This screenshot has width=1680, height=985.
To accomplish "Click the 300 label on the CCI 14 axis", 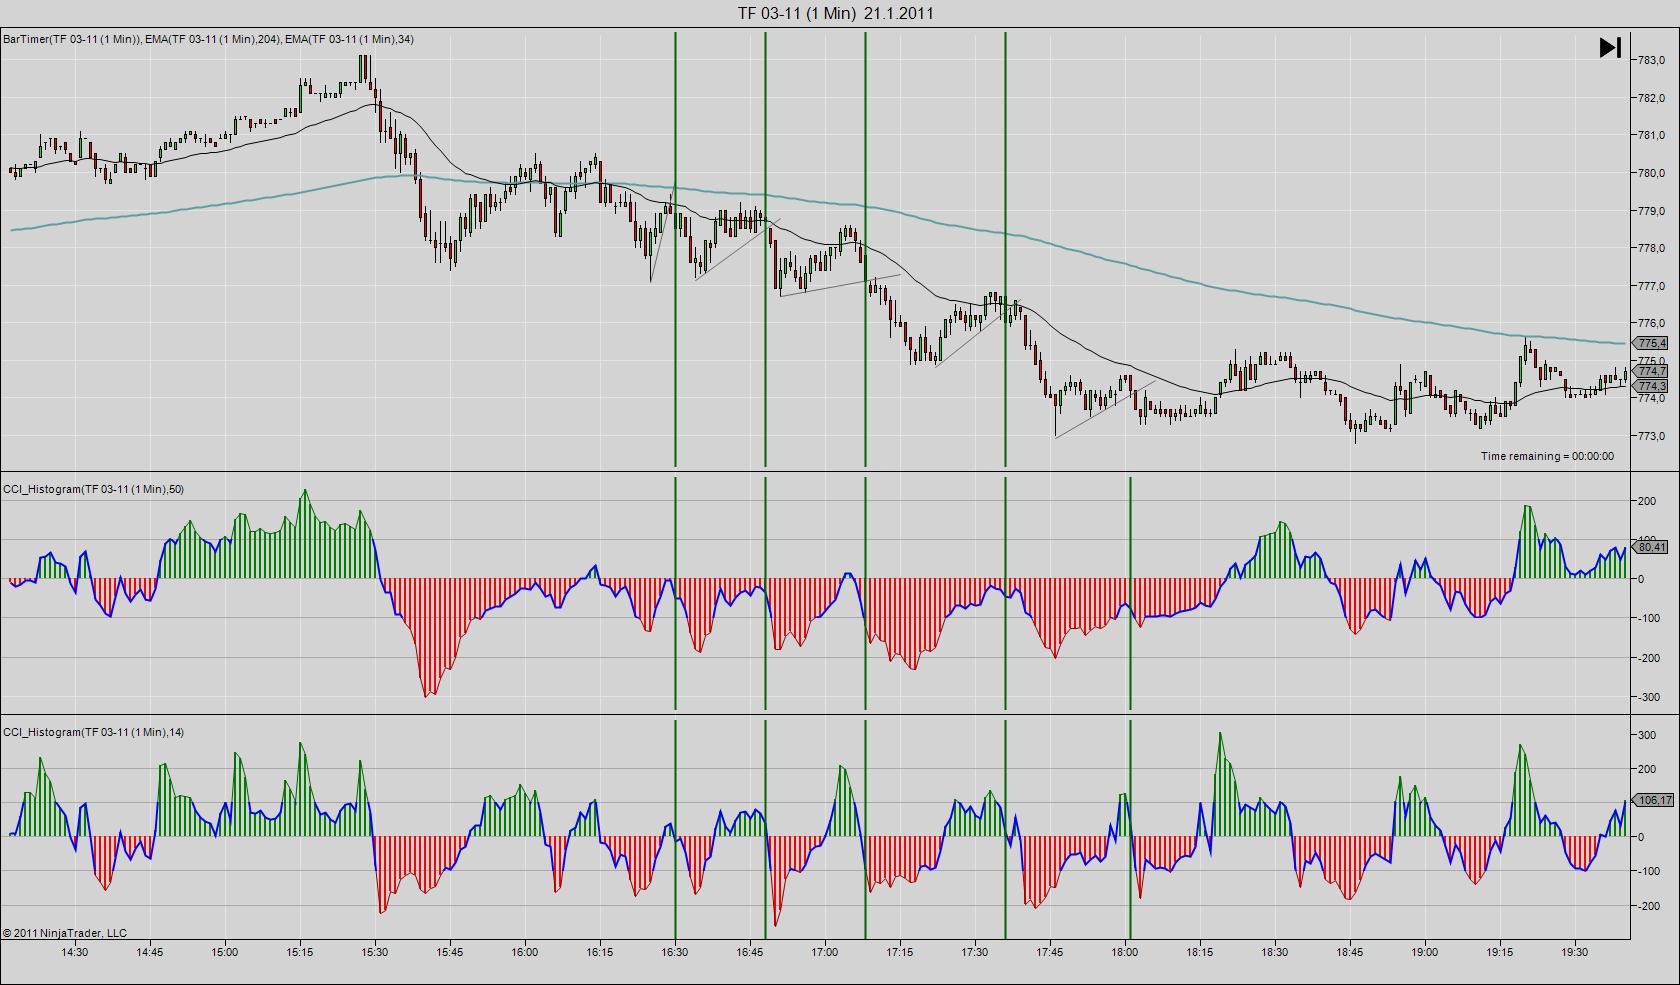I will coord(1647,735).
